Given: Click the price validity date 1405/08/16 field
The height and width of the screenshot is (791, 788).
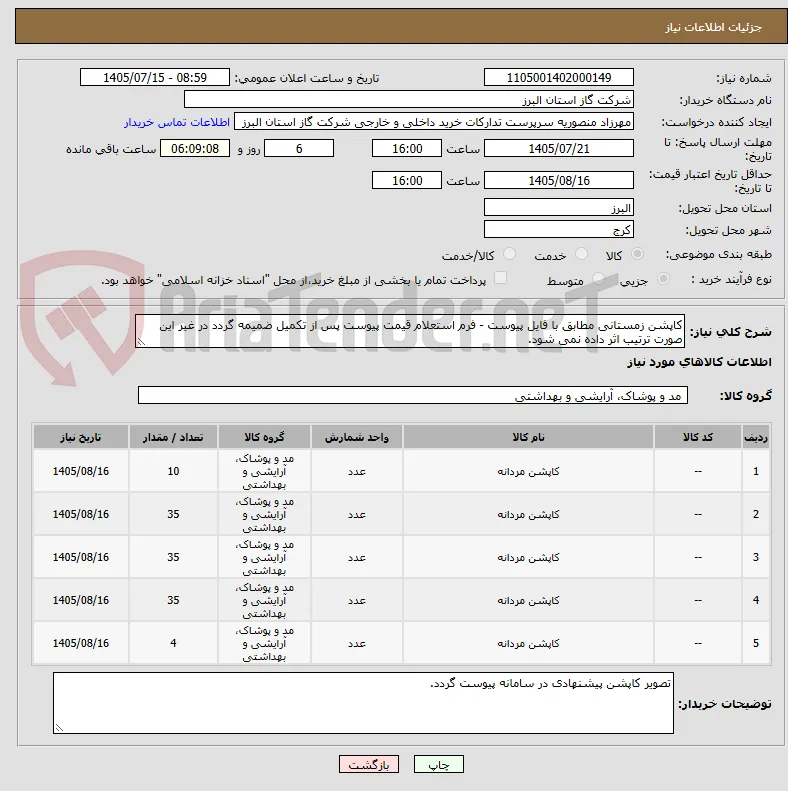Looking at the screenshot, I should pos(558,180).
